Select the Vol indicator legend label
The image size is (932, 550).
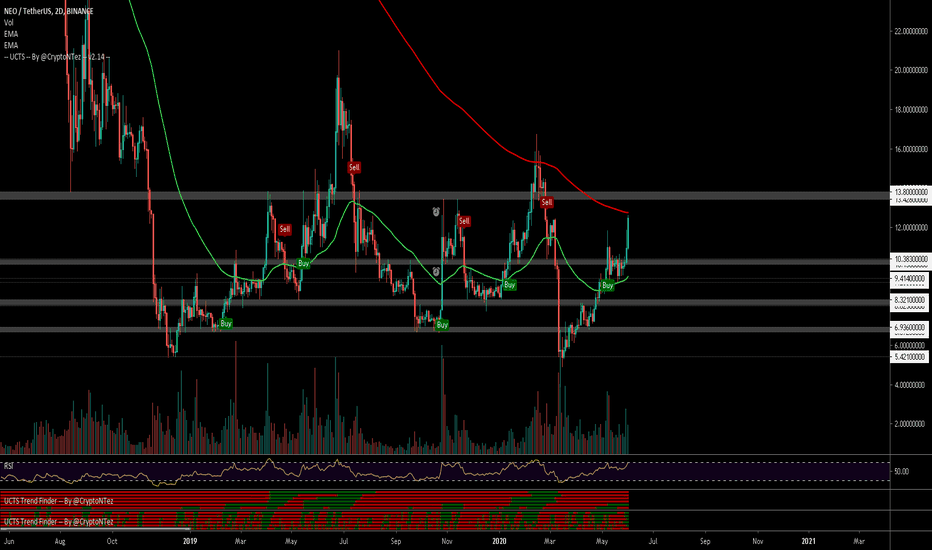[x=8, y=23]
